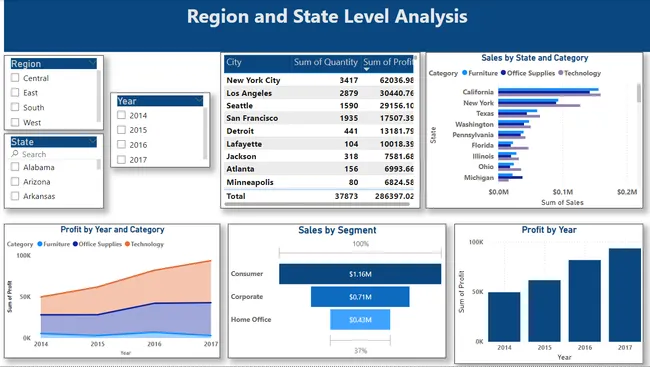Screen dimensions: 650x367
Task: Collapse the Year slicer chevron
Action: tap(199, 100)
